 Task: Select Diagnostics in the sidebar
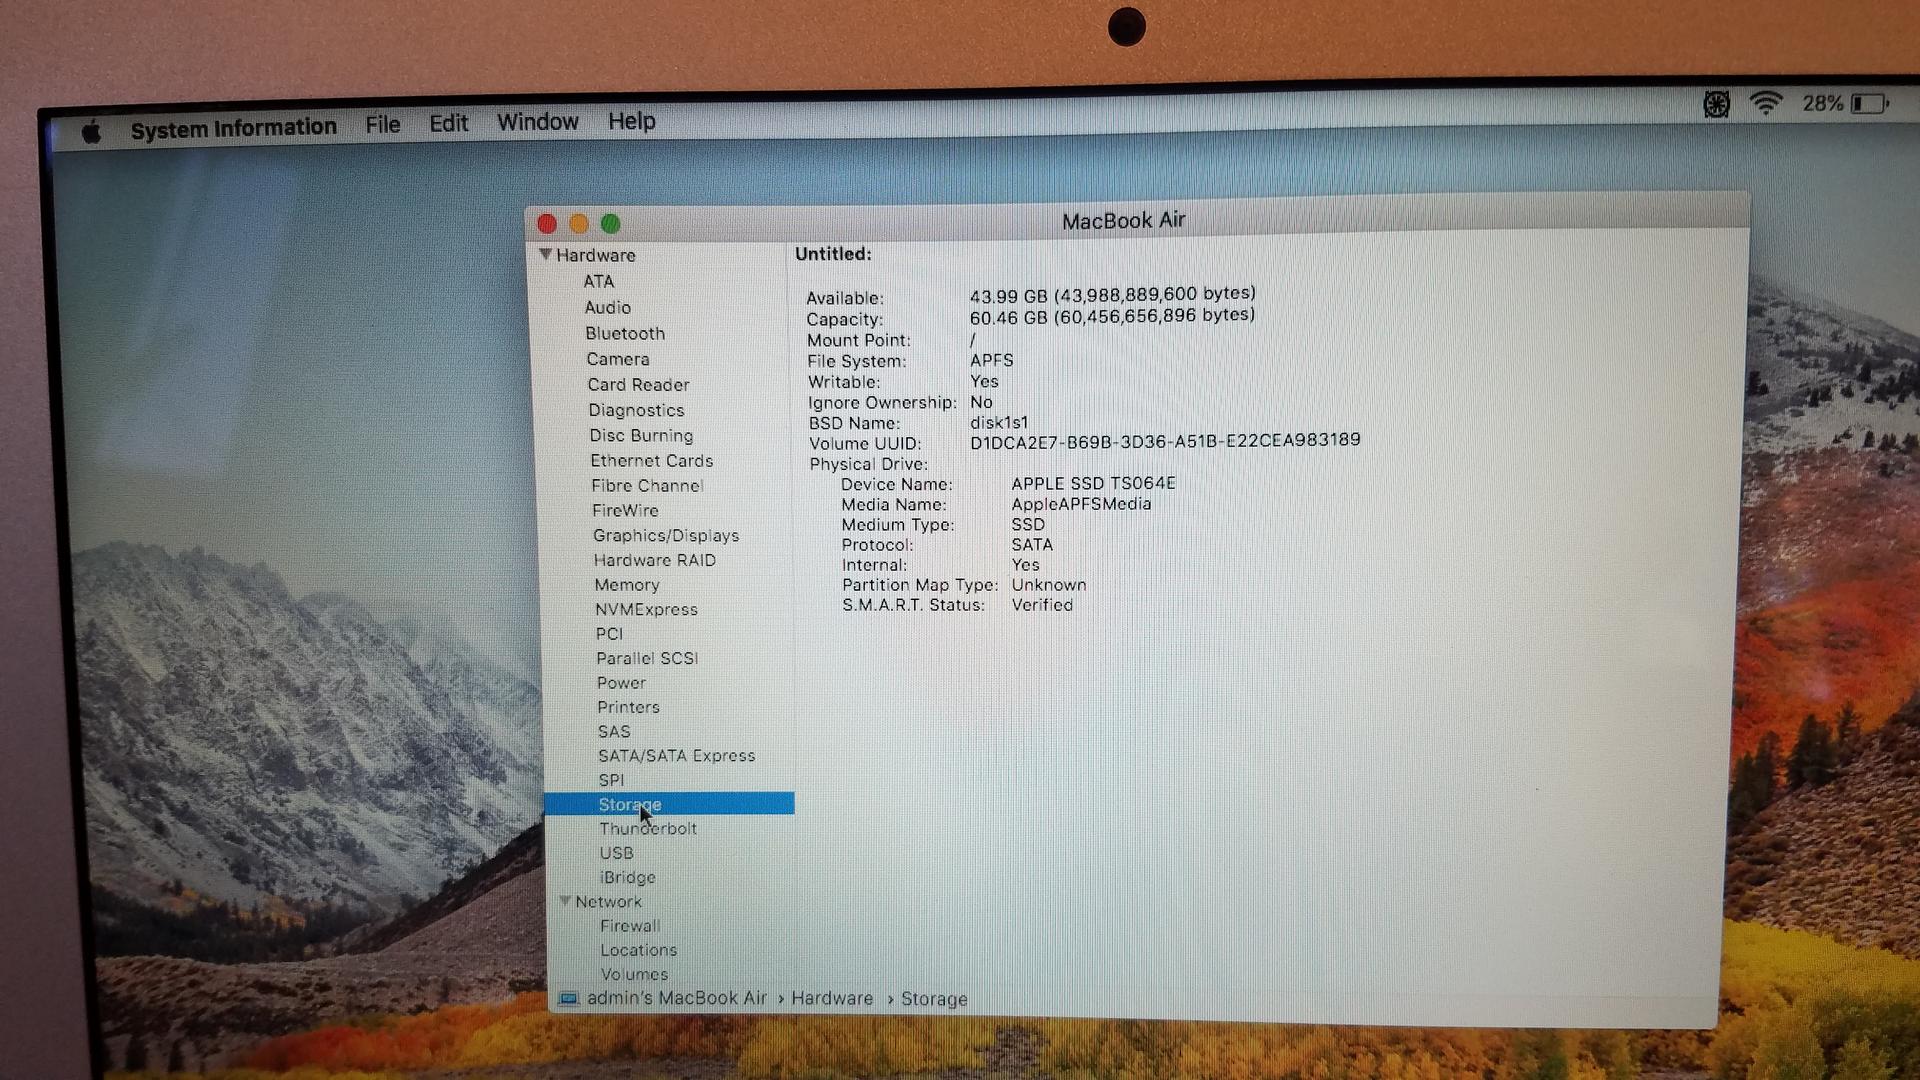636,410
